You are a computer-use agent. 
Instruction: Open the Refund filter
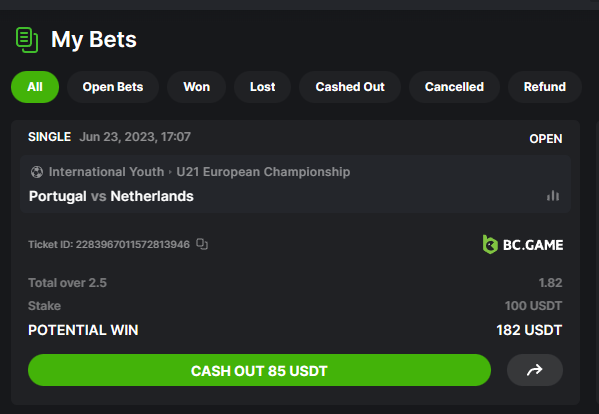point(545,87)
